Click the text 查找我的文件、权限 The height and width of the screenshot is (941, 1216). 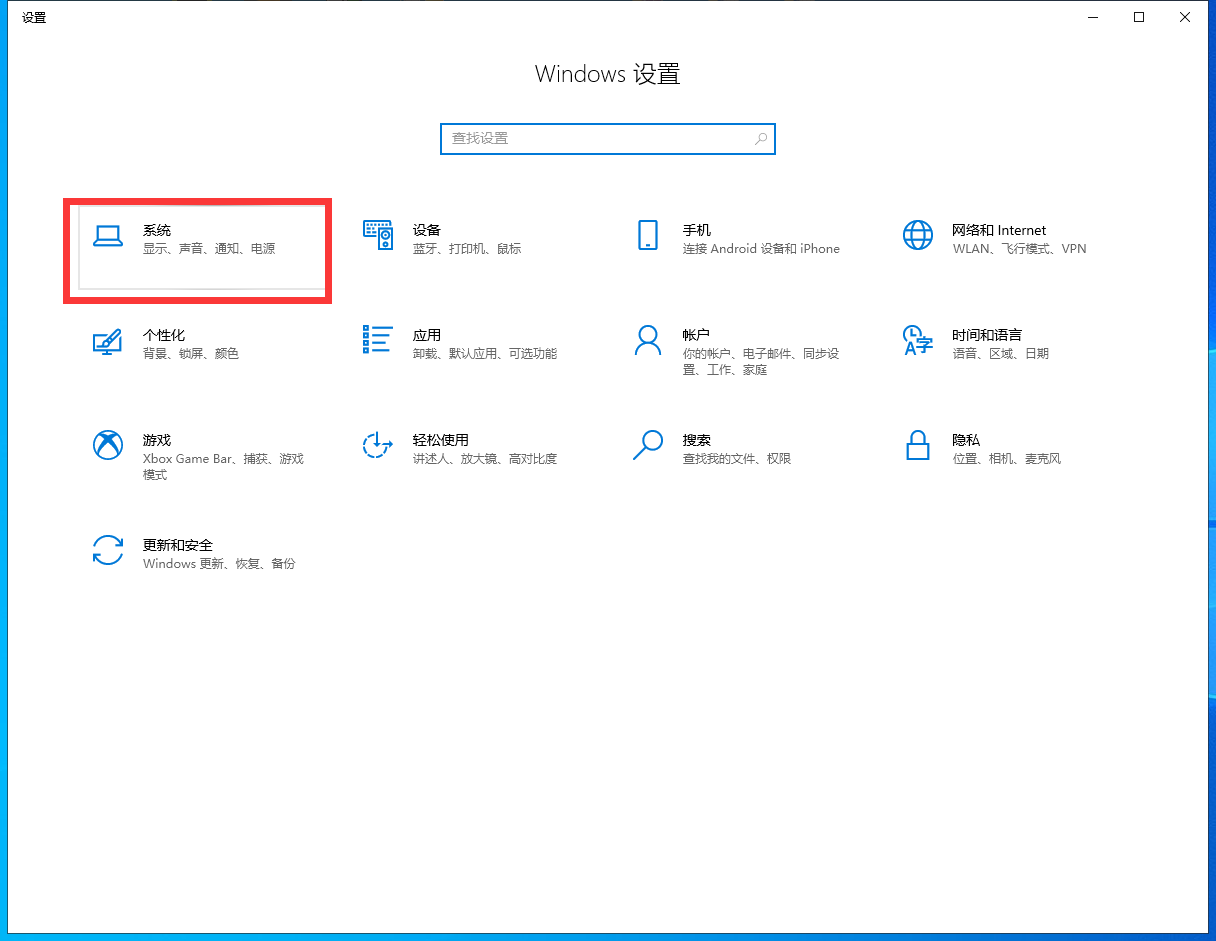tap(737, 459)
